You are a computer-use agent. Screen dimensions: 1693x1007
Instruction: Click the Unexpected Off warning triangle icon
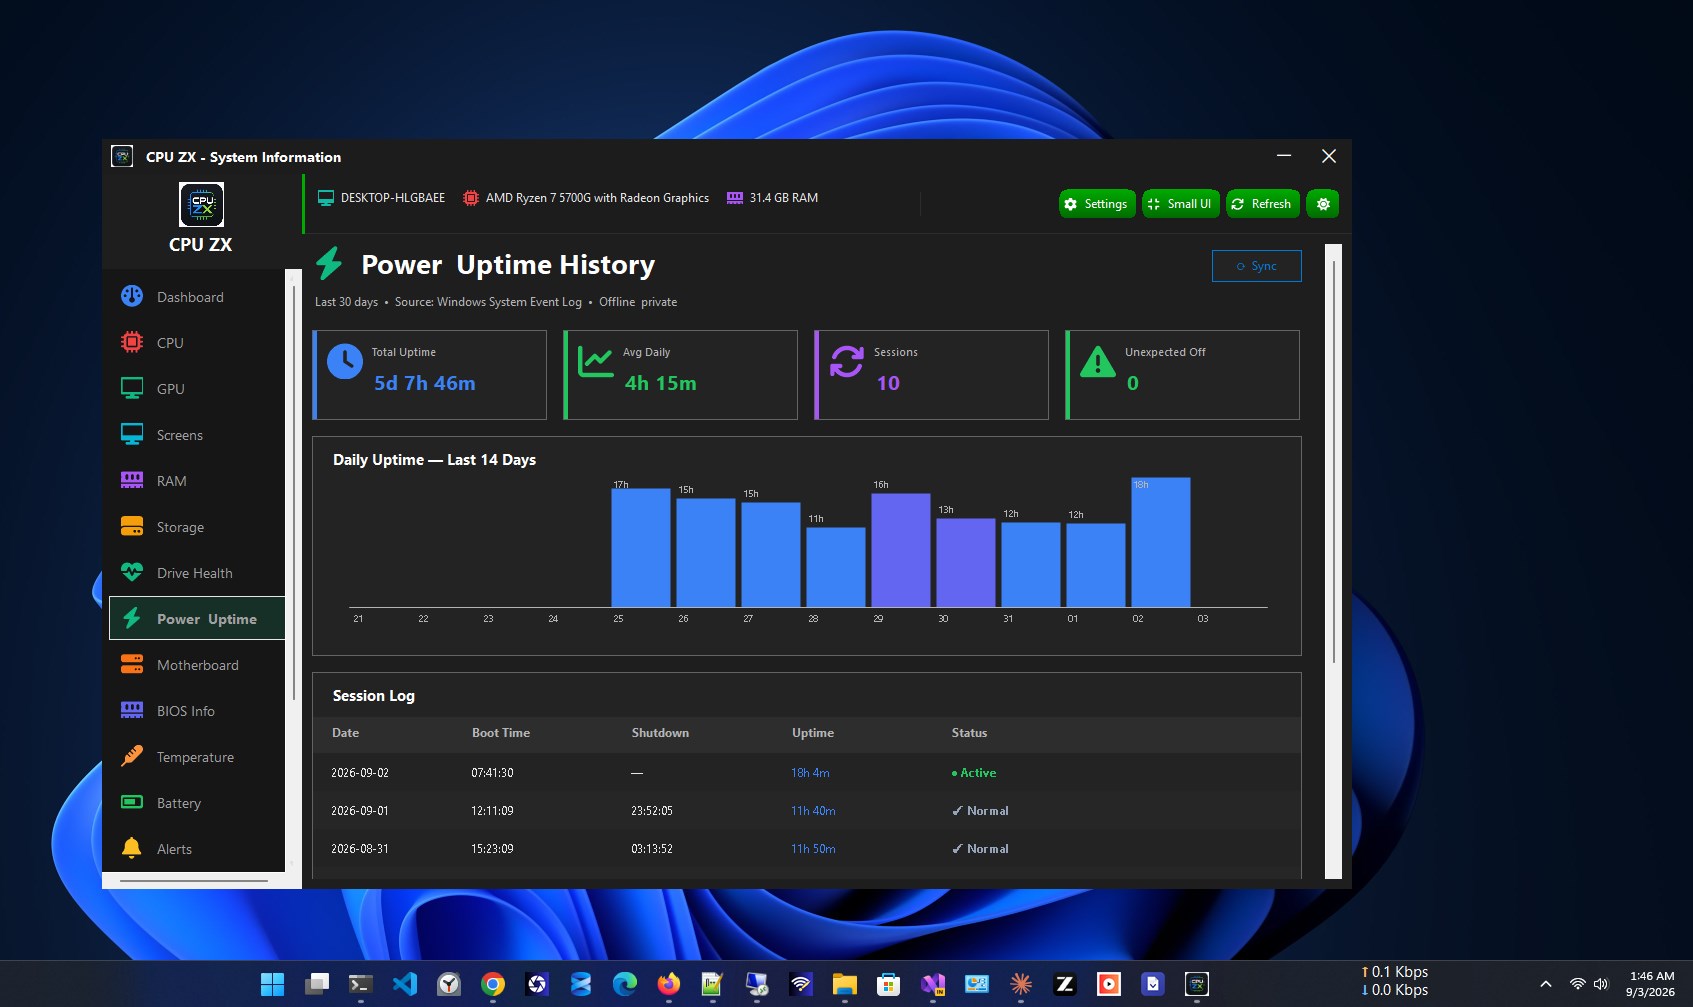(x=1098, y=361)
